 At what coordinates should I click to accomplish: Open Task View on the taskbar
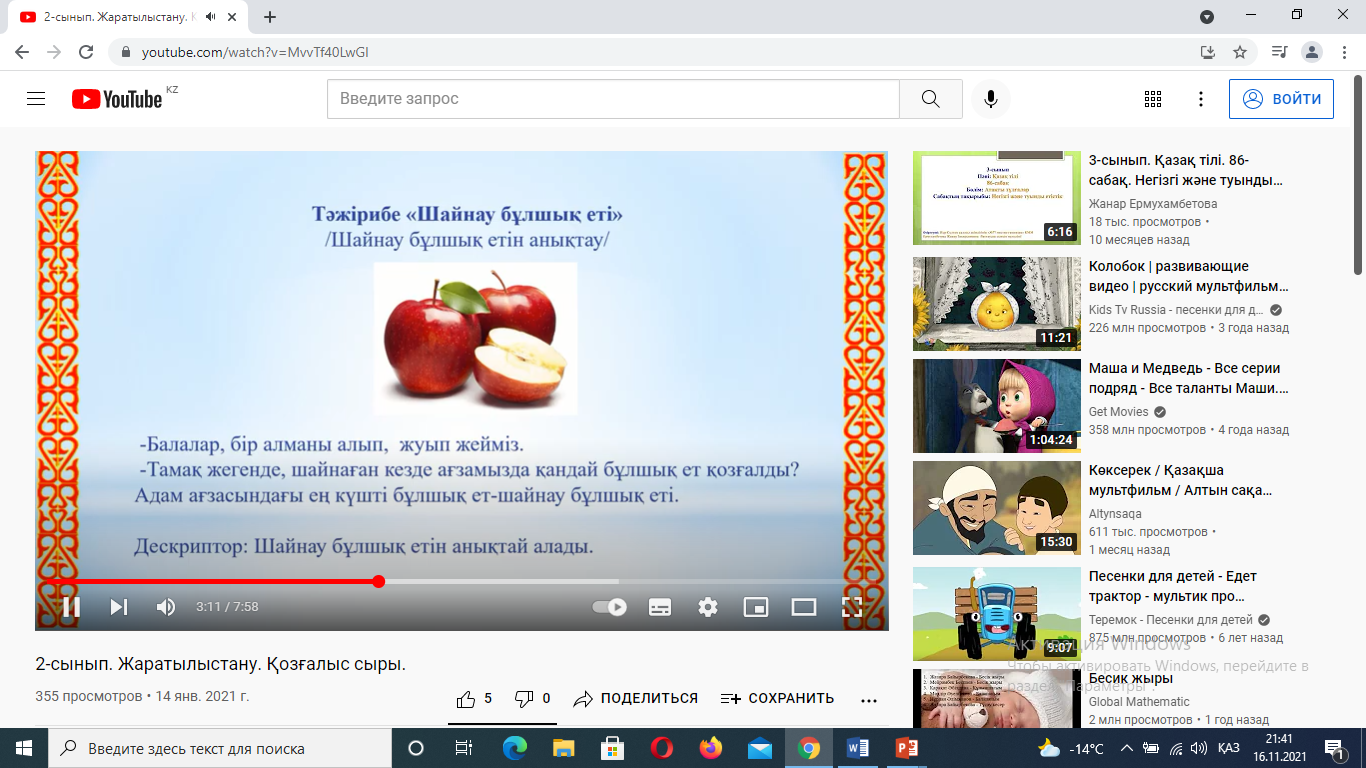pyautogui.click(x=464, y=748)
